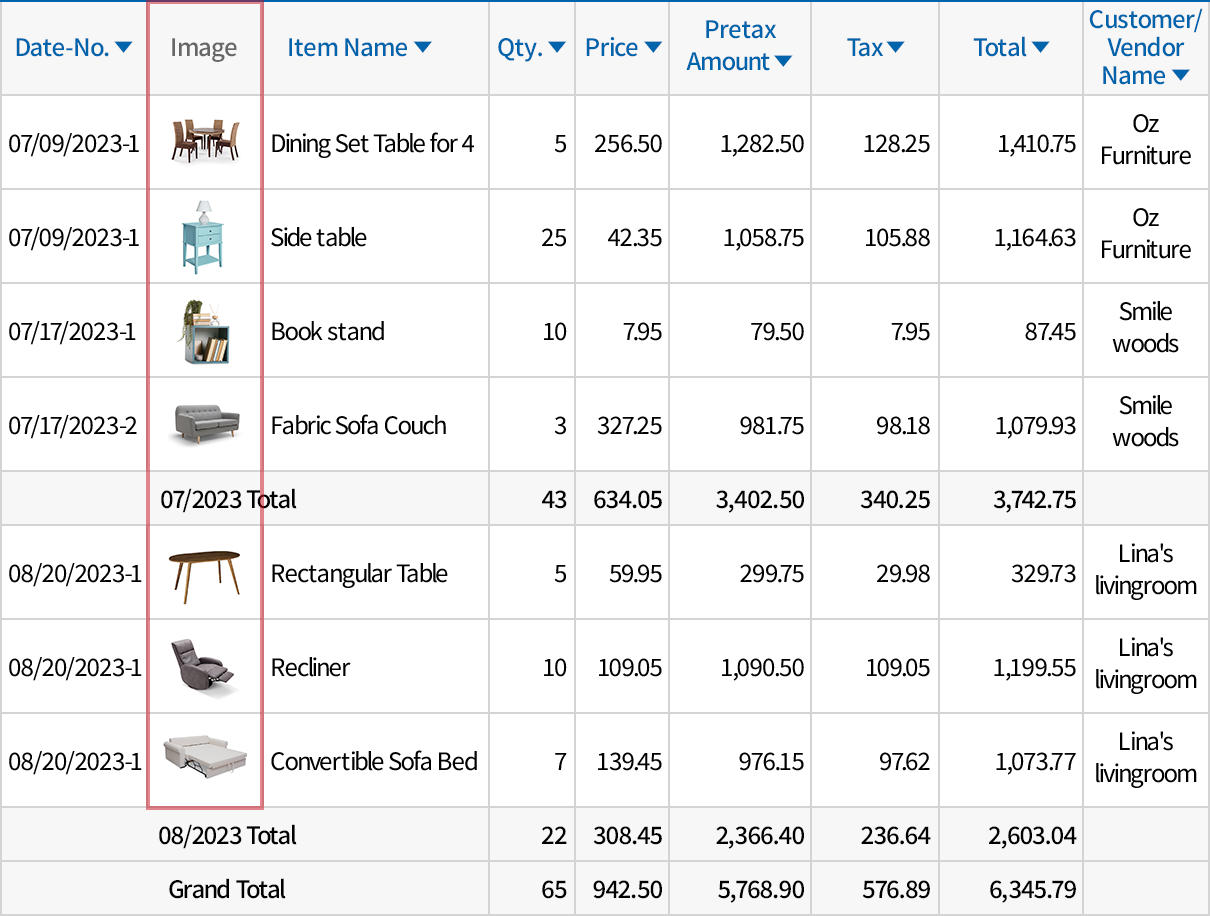Open the Book stand product image
1210x916 pixels.
pyautogui.click(x=204, y=330)
